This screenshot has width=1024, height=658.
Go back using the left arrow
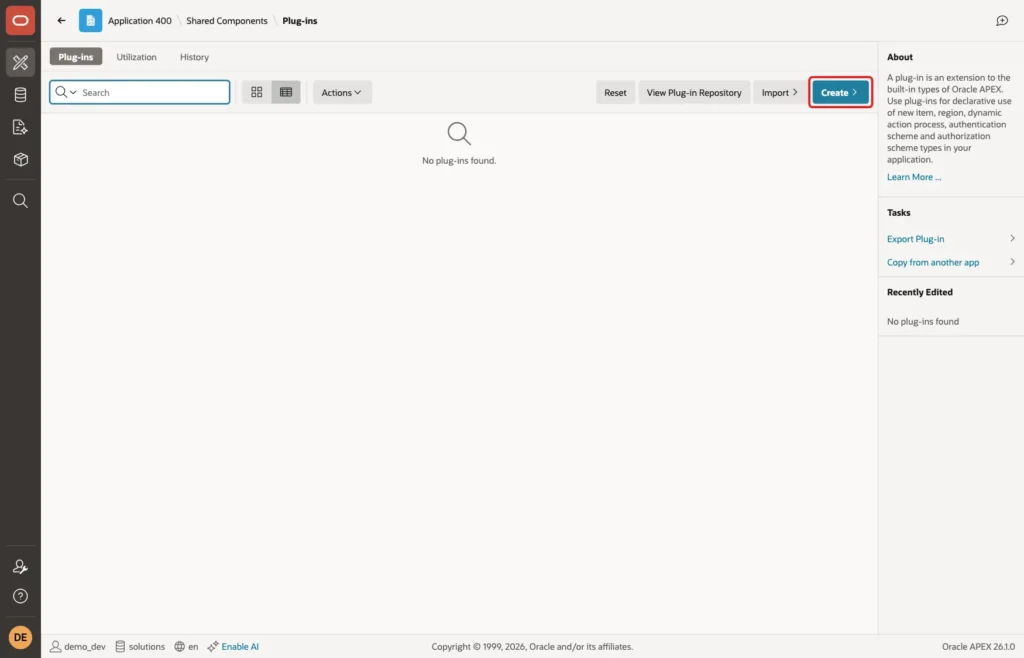(x=61, y=20)
